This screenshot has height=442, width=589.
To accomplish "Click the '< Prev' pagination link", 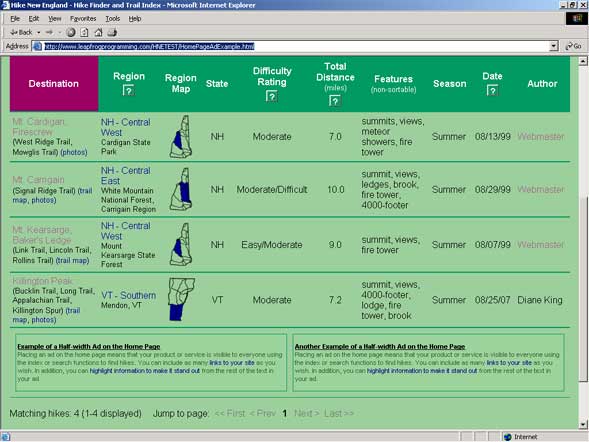I will (x=263, y=413).
